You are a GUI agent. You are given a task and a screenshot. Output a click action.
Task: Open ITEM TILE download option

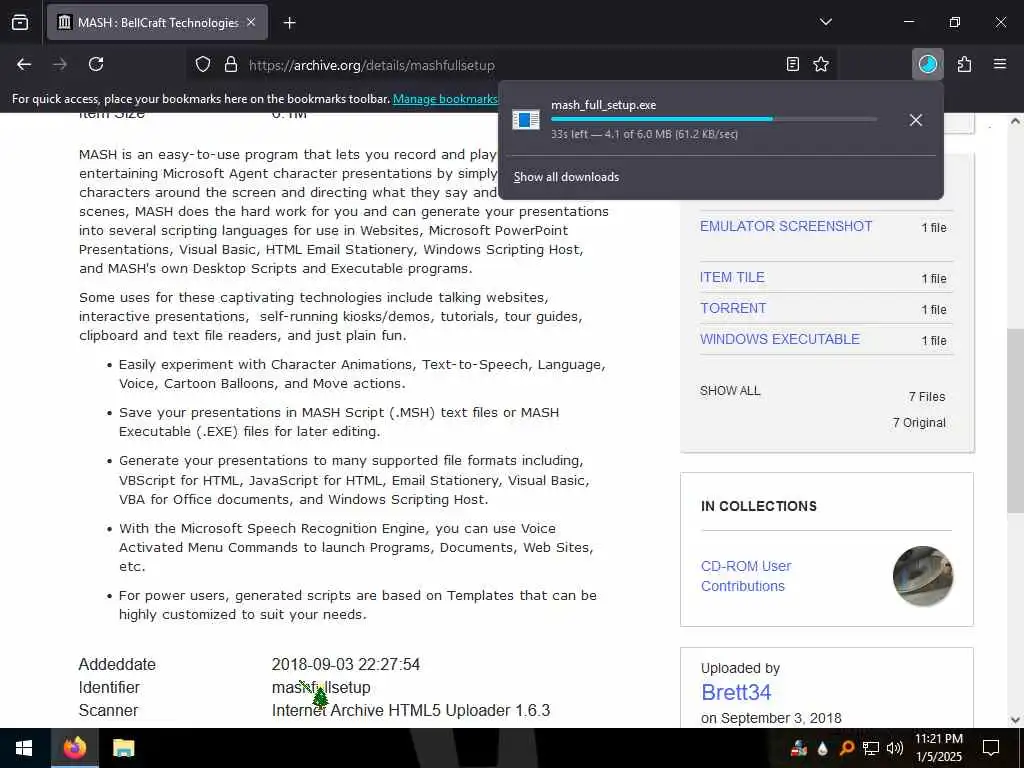[732, 278]
